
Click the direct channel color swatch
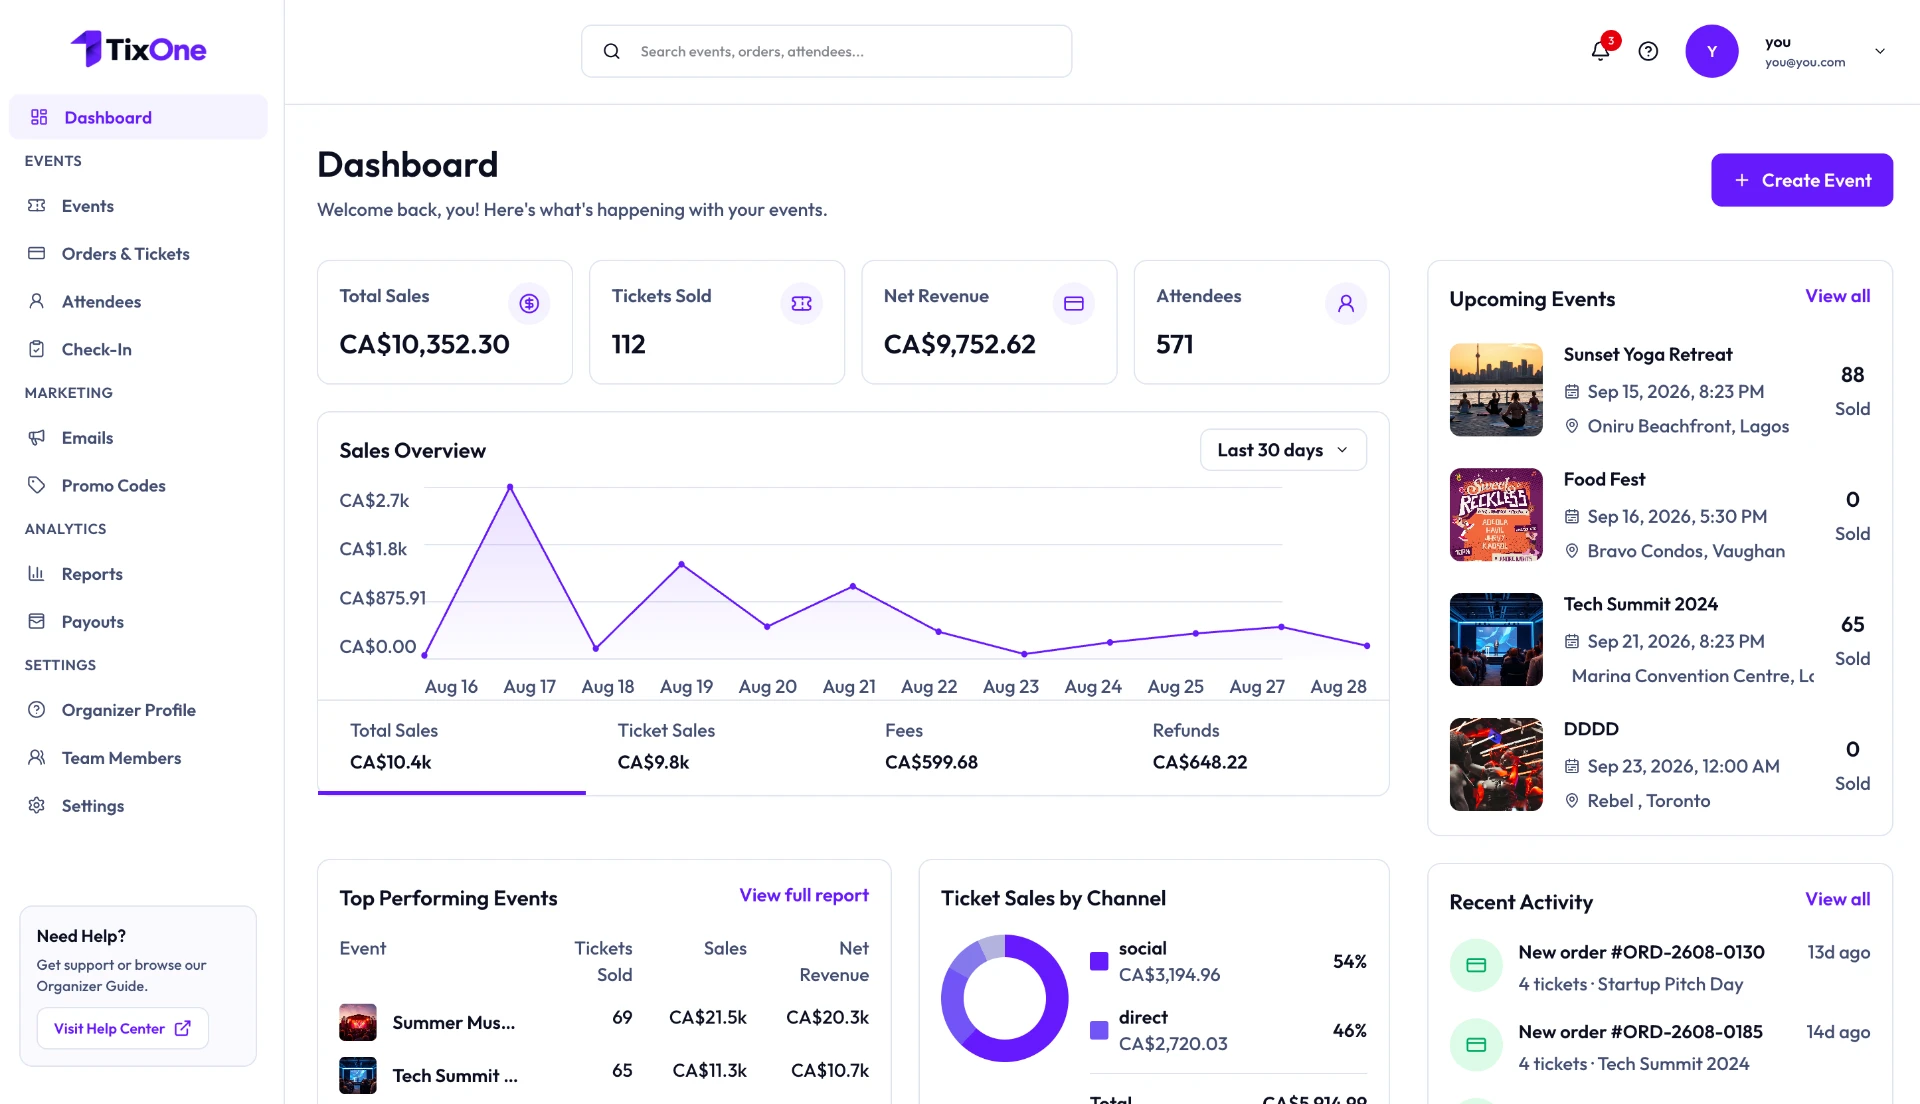click(x=1099, y=1030)
